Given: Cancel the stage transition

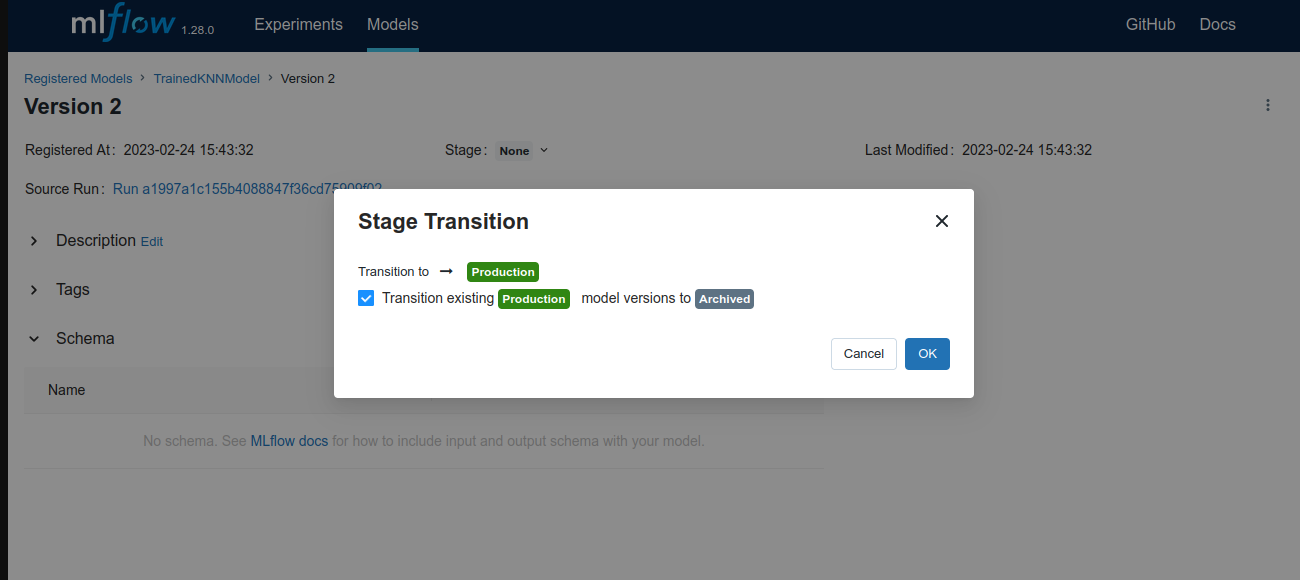Looking at the screenshot, I should (x=863, y=353).
